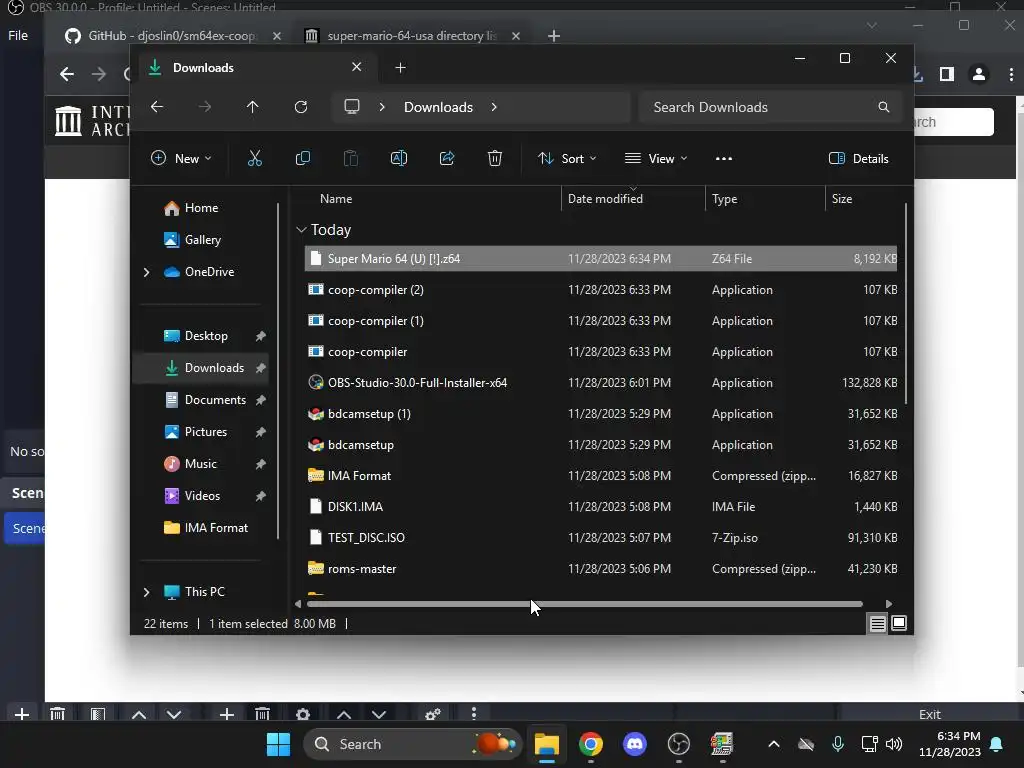
Task: Expand OneDrive in navigation pane
Action: click(x=146, y=272)
